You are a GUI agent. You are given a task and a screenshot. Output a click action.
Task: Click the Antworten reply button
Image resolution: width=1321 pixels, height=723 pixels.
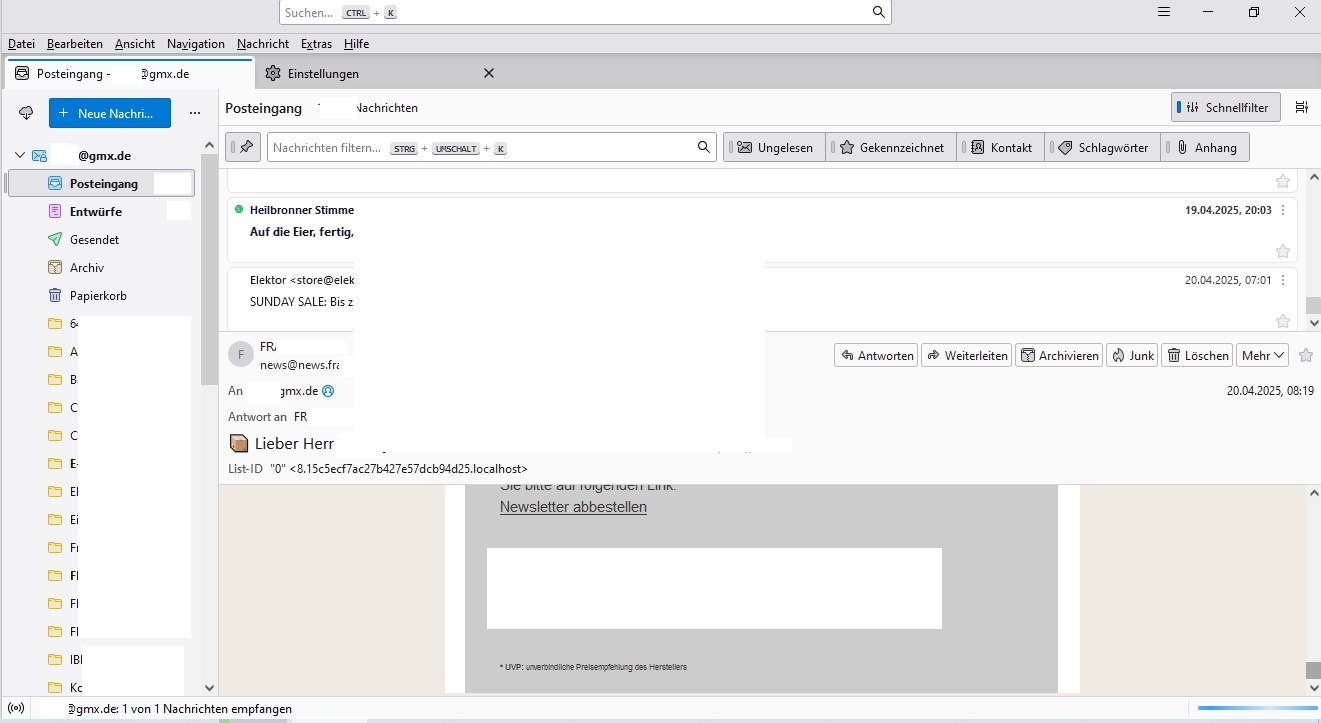click(876, 355)
